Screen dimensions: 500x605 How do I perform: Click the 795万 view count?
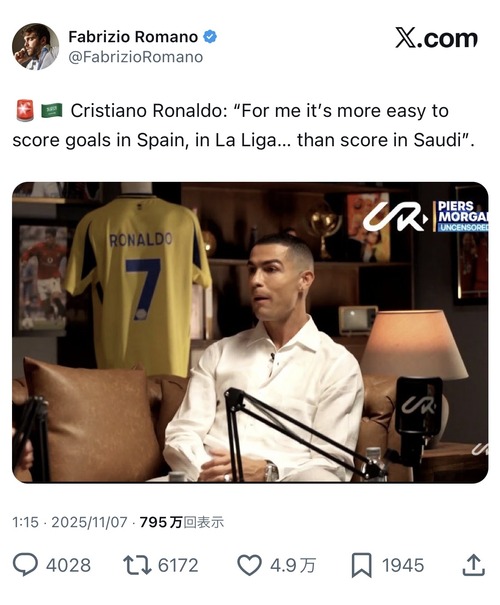181,522
